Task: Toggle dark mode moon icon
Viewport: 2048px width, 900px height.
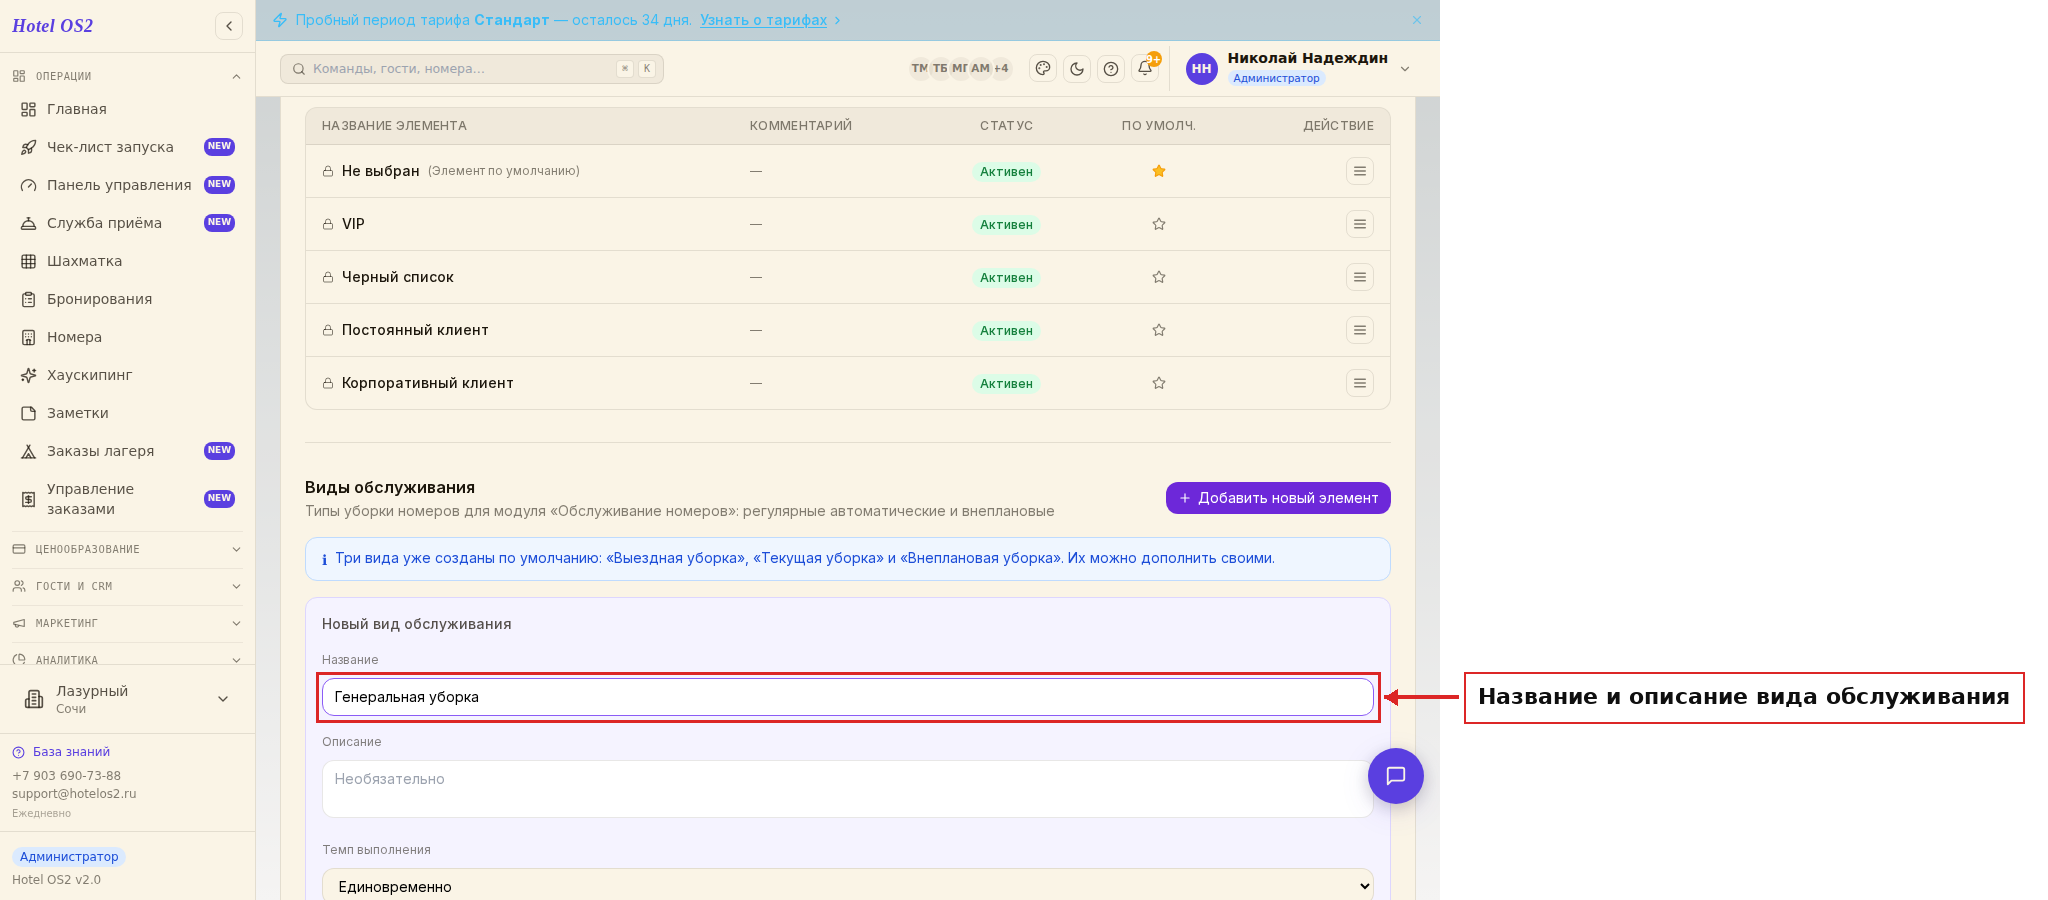Action: point(1077,69)
